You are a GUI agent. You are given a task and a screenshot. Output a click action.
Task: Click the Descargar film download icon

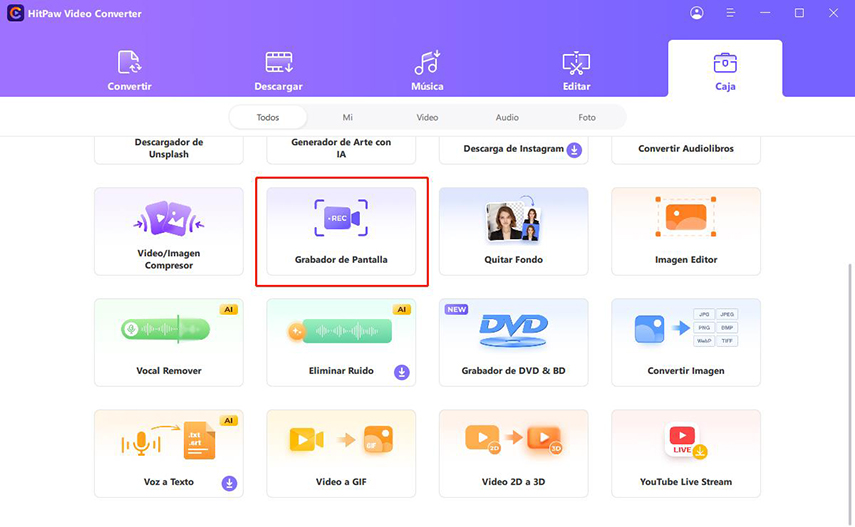coord(279,62)
